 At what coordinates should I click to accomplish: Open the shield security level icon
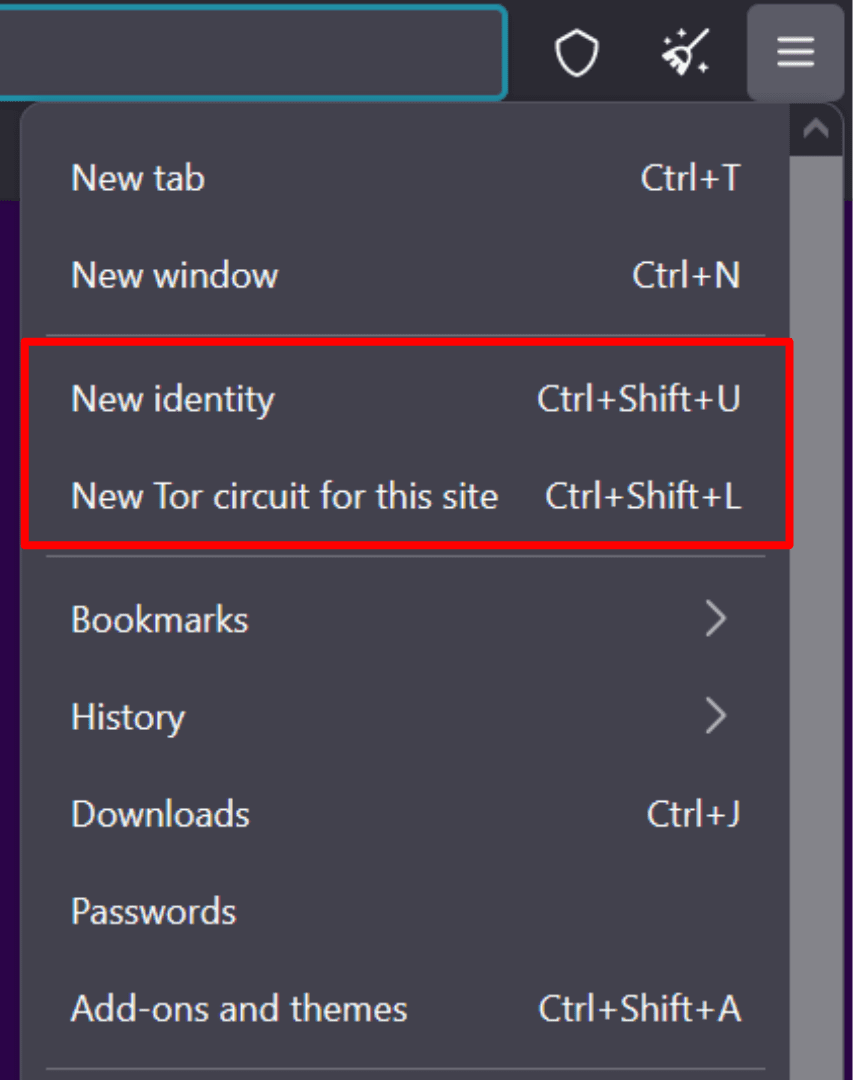pos(577,52)
